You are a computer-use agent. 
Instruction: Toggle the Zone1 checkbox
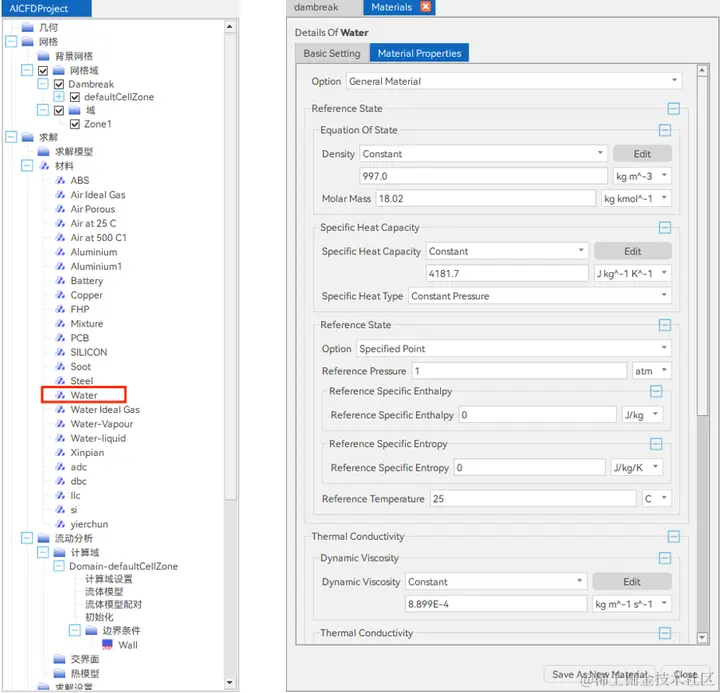click(75, 124)
